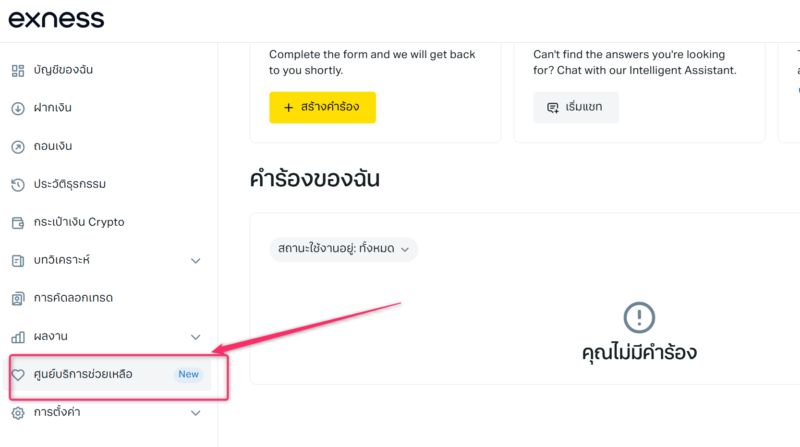The height and width of the screenshot is (447, 800).
Task: Click the transaction history clock icon
Action: click(x=17, y=184)
